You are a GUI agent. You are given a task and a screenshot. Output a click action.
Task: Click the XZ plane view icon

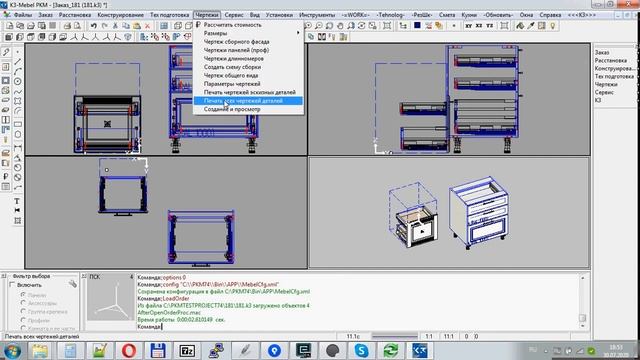click(479, 26)
